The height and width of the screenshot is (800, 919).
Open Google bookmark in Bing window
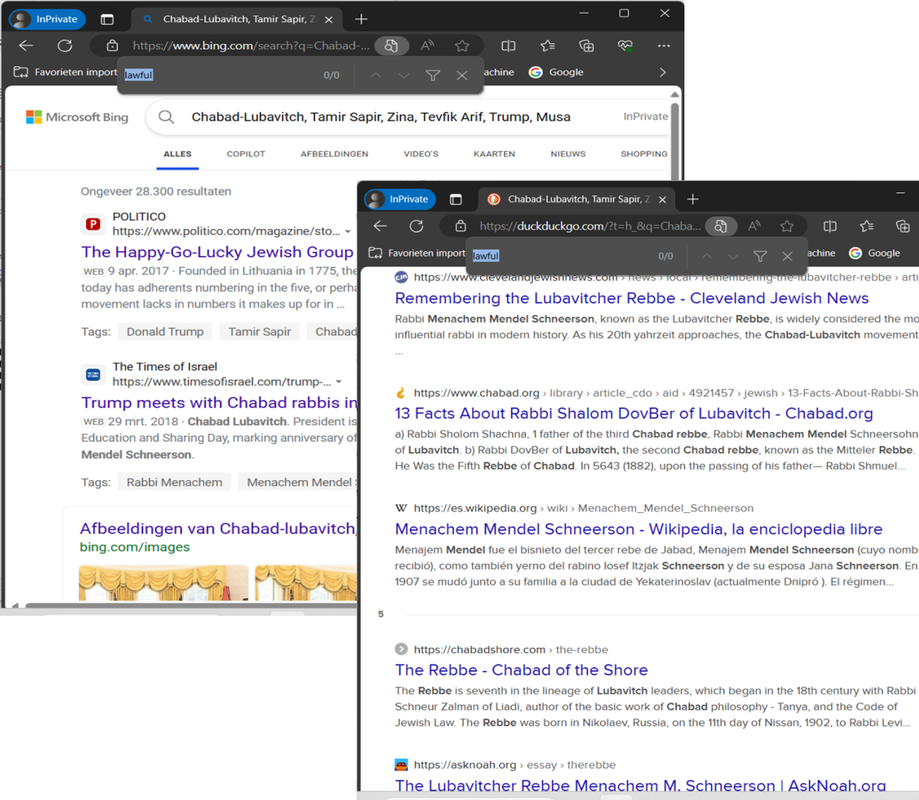556,72
